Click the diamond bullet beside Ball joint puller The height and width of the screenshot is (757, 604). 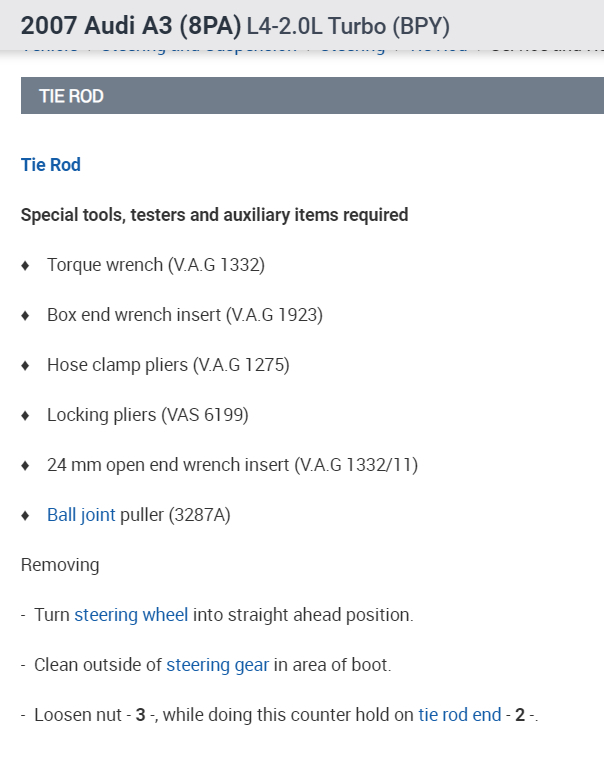pos(25,515)
